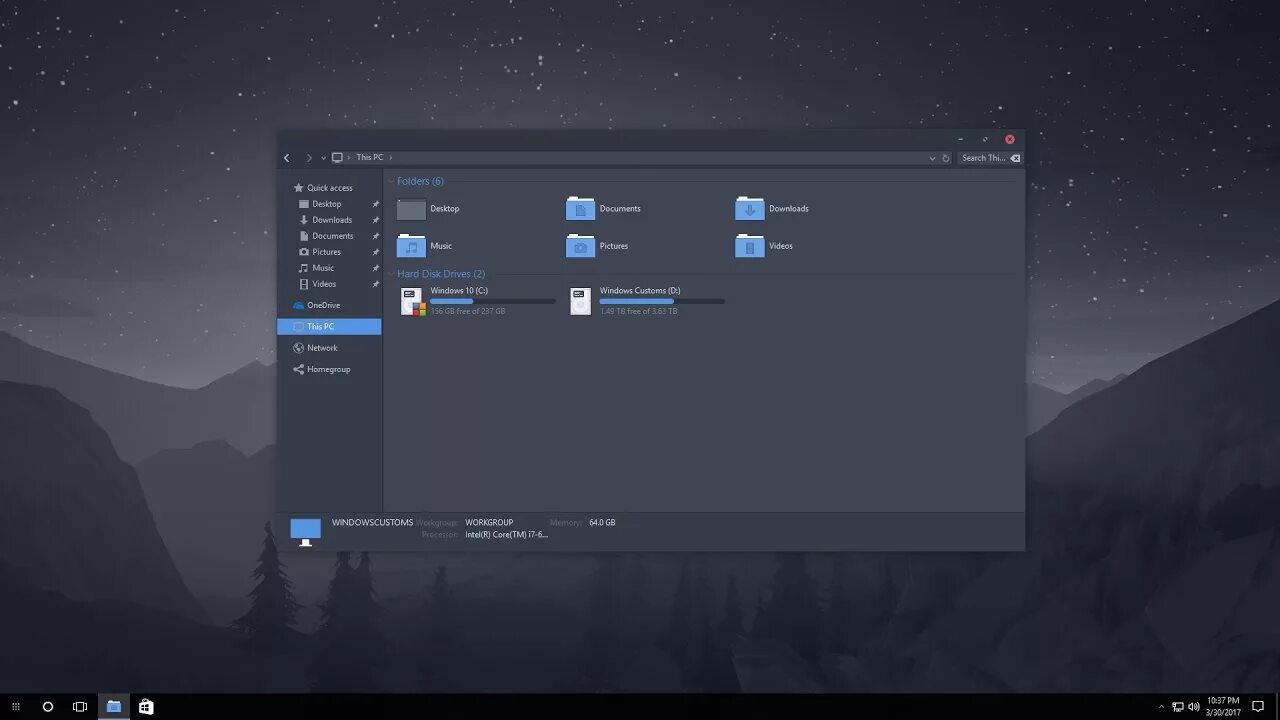This screenshot has width=1280, height=720.
Task: Open Cortana search circle on taskbar
Action: pos(47,707)
